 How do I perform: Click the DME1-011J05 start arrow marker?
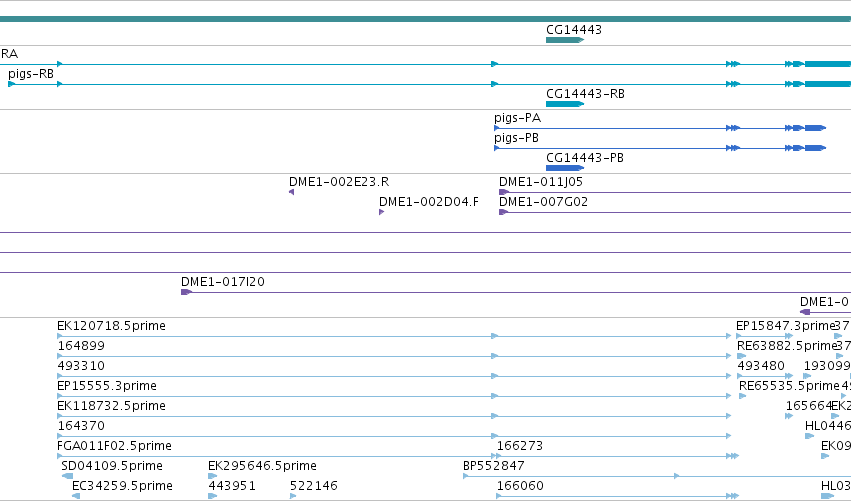tap(504, 192)
